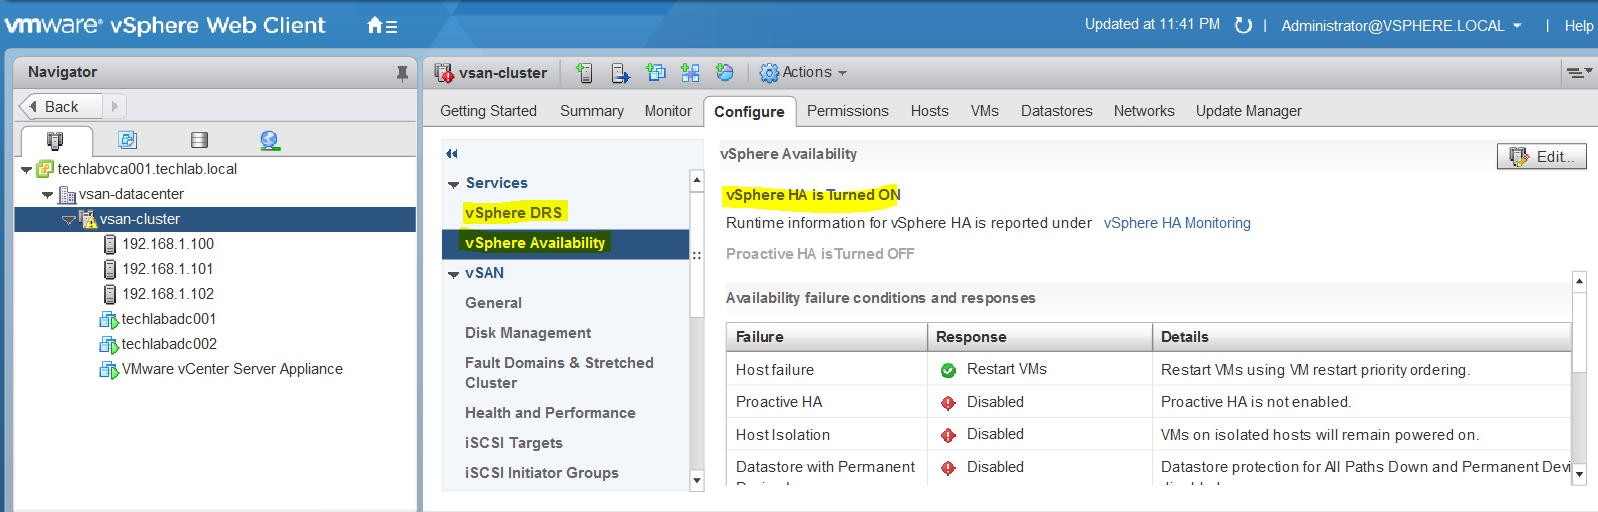The width and height of the screenshot is (1598, 512).
Task: Move hosts into the cluster icon
Action: [620, 72]
